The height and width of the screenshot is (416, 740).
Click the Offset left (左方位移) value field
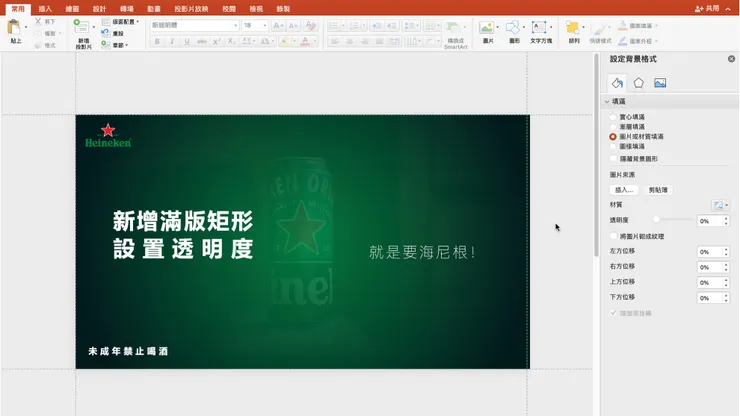point(709,252)
